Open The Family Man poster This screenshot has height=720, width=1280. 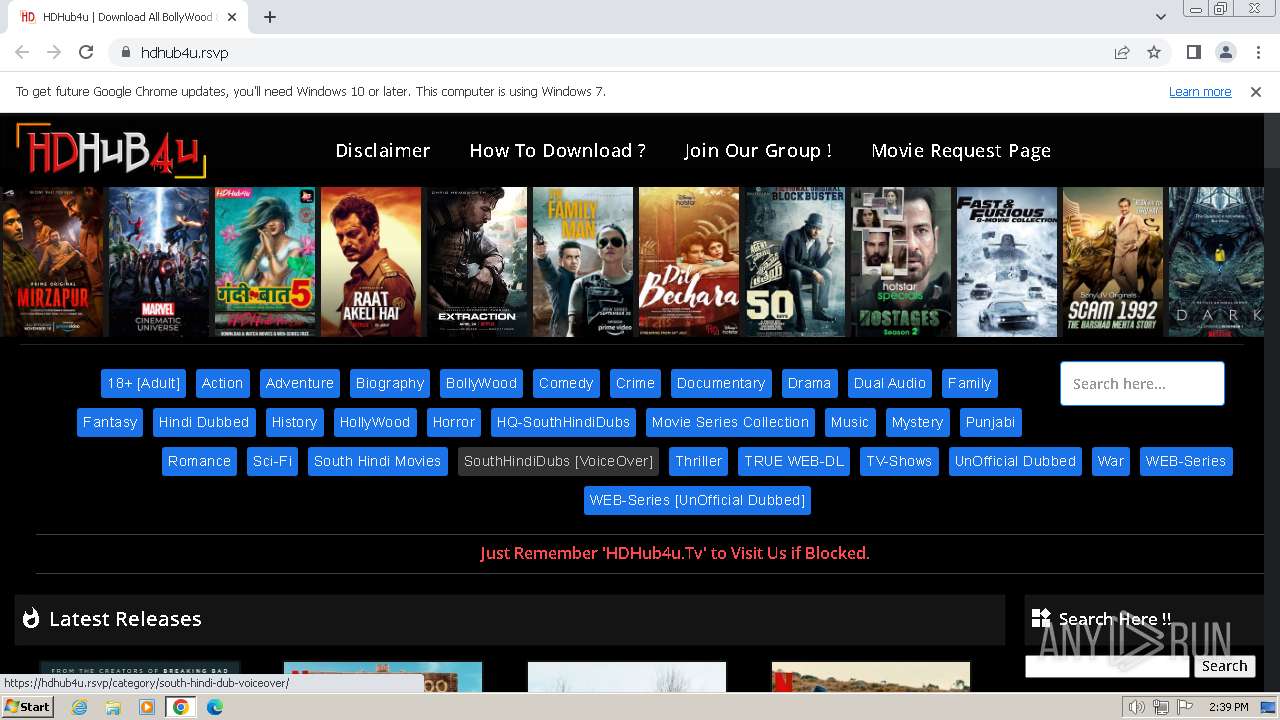[x=582, y=262]
